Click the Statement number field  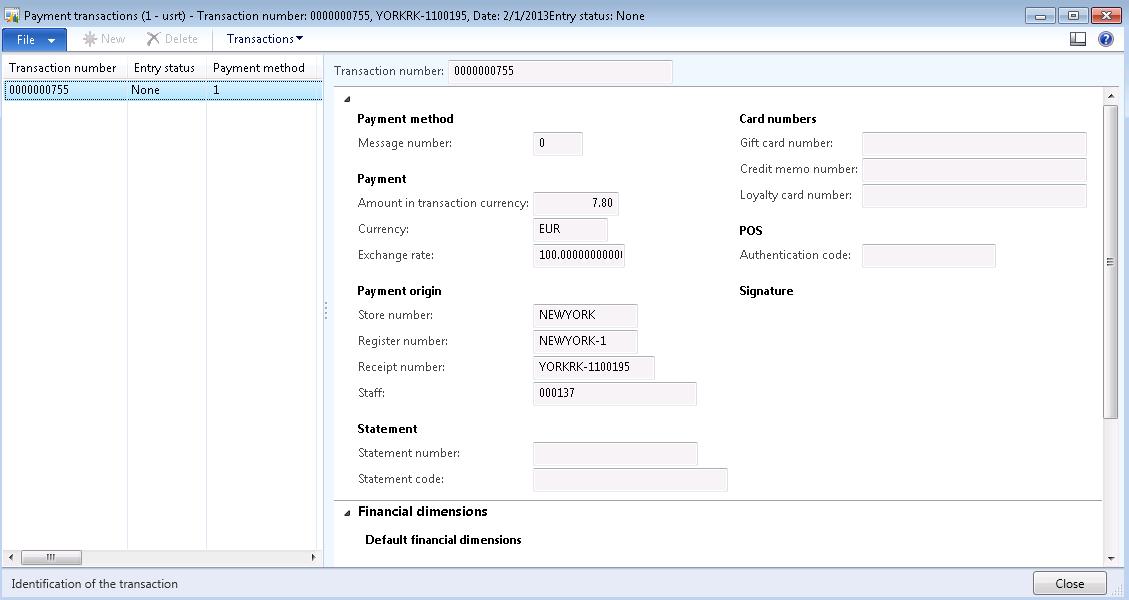(x=616, y=454)
